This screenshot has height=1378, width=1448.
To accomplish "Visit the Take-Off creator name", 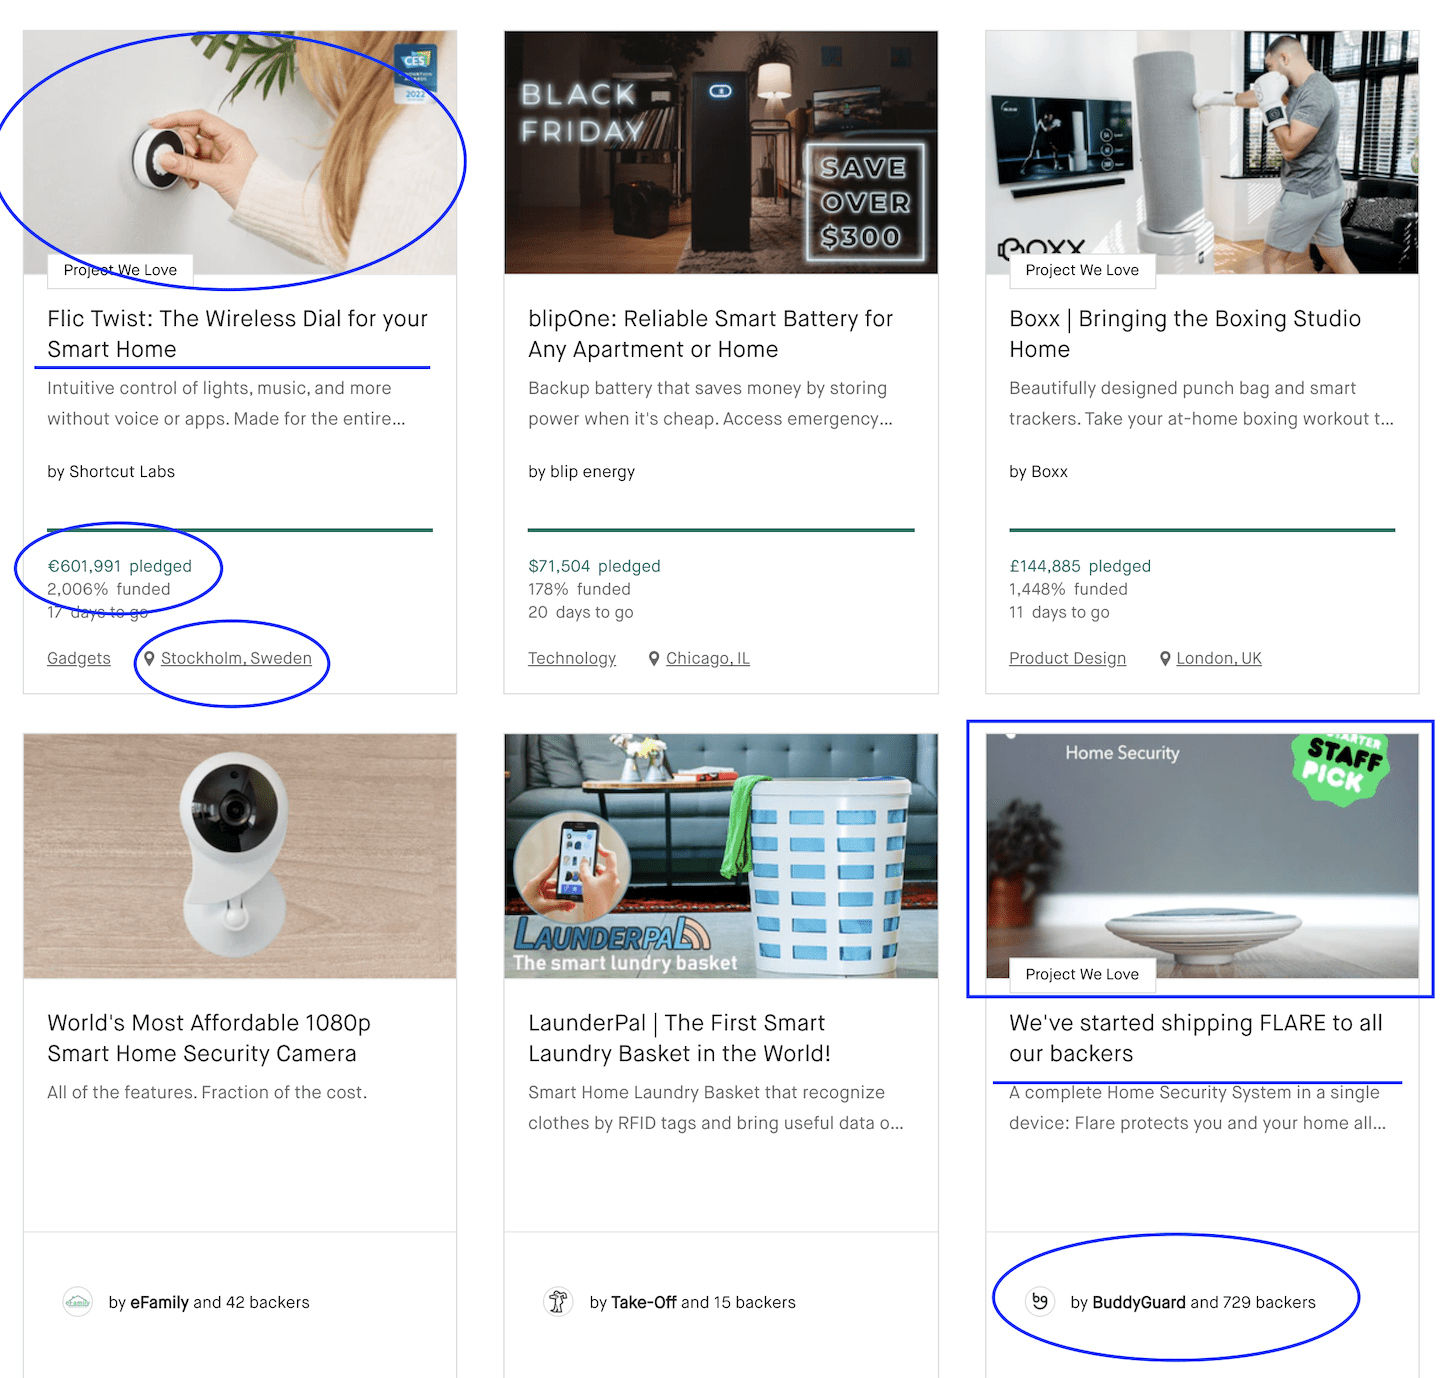I will click(644, 1302).
